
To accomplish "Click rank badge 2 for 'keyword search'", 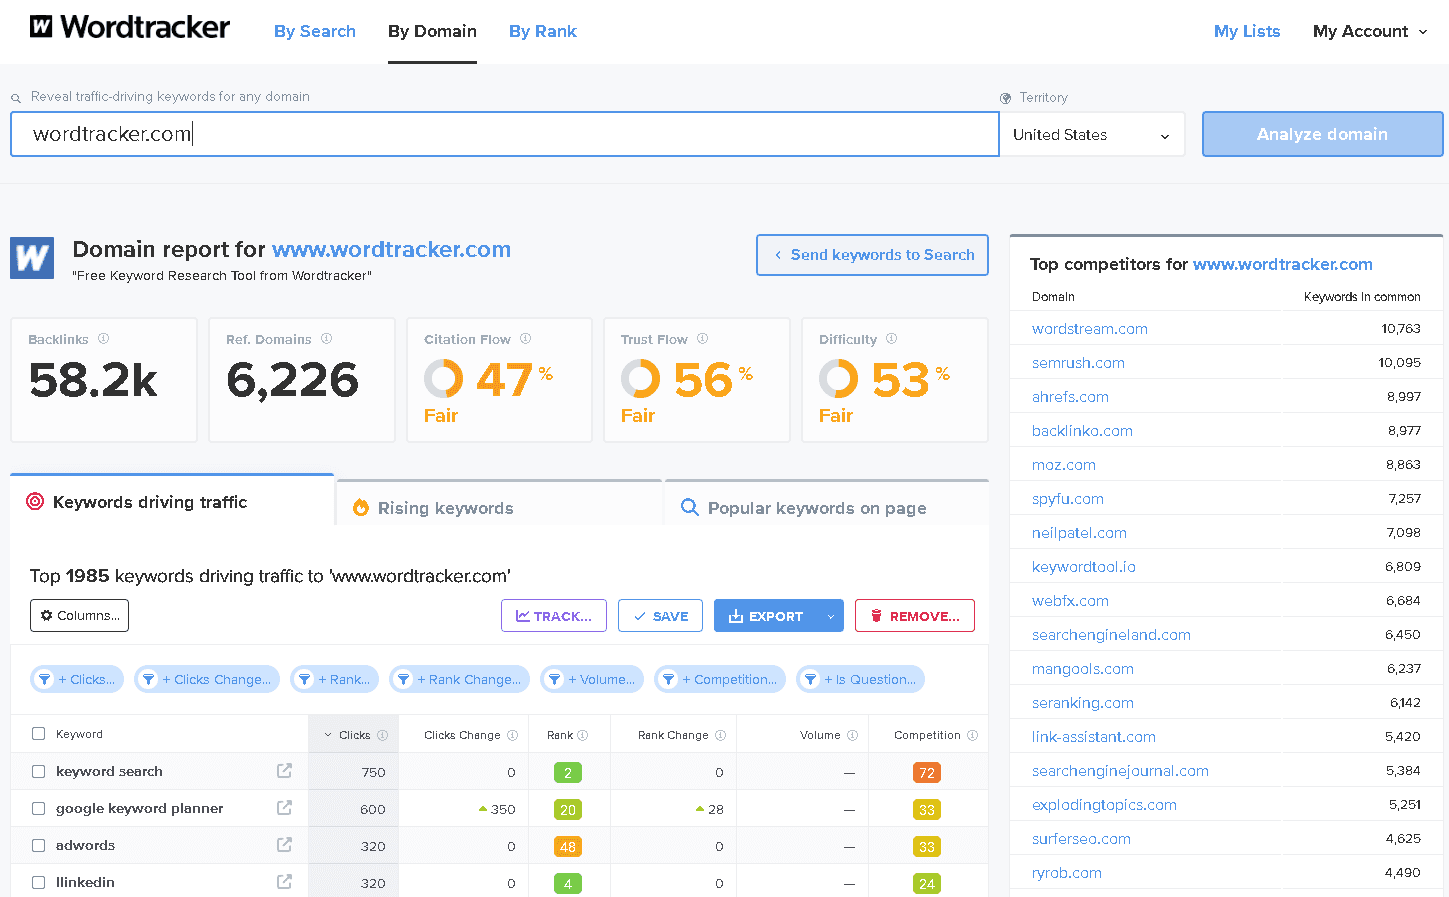I will tap(568, 772).
